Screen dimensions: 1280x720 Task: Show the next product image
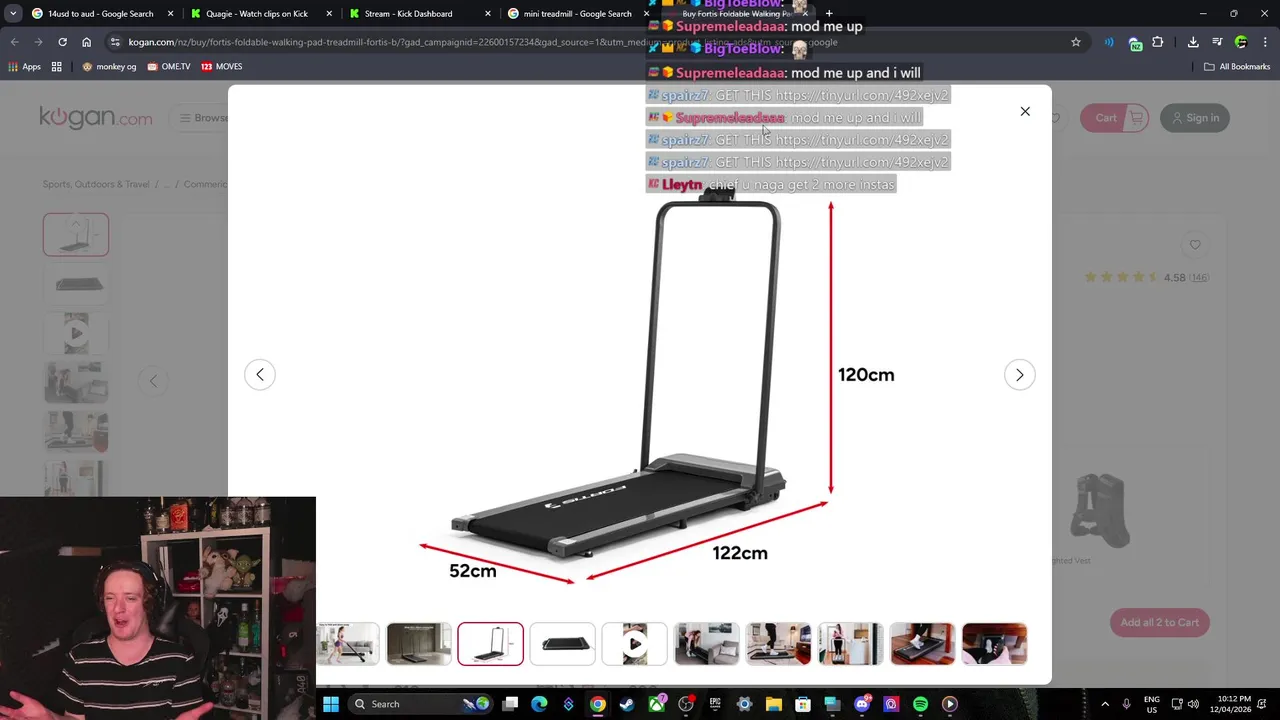pos(1019,375)
